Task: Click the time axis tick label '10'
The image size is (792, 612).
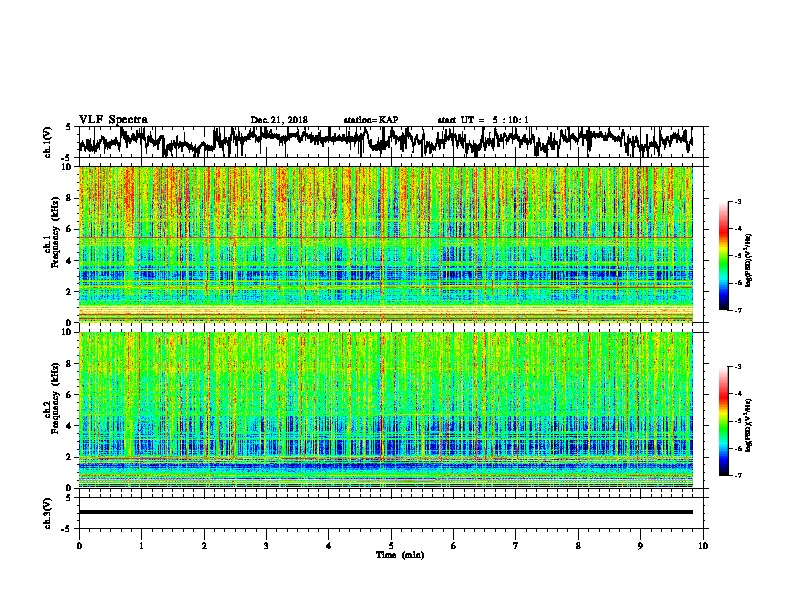Action: [x=703, y=546]
